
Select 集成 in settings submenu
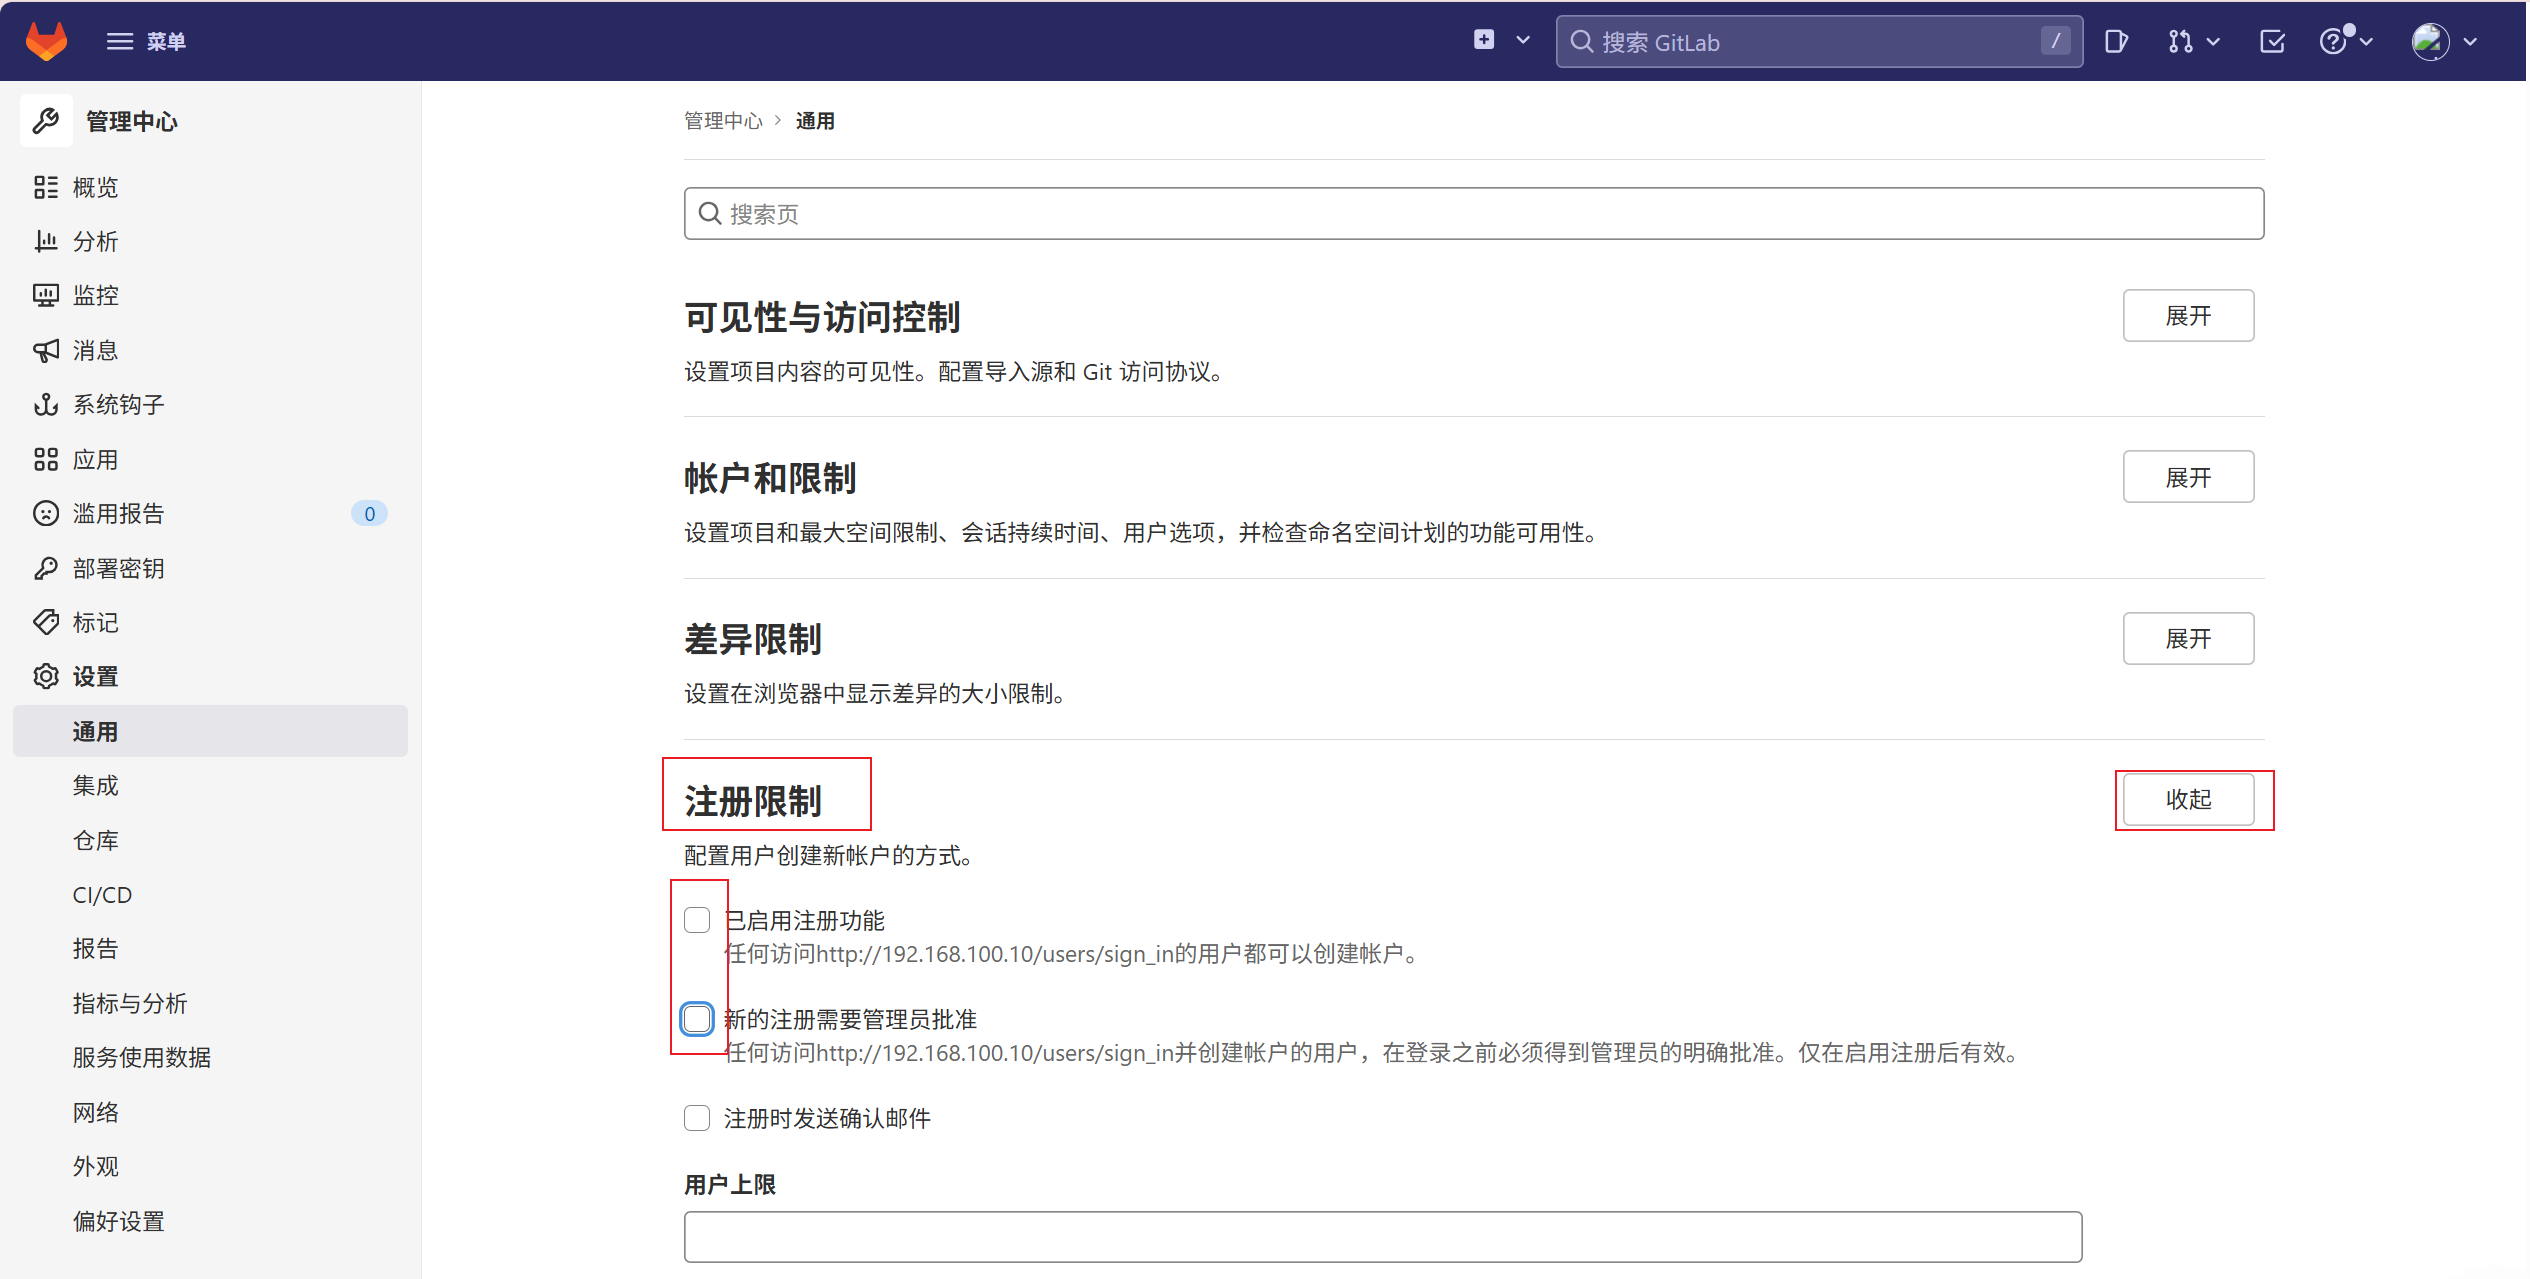point(95,786)
